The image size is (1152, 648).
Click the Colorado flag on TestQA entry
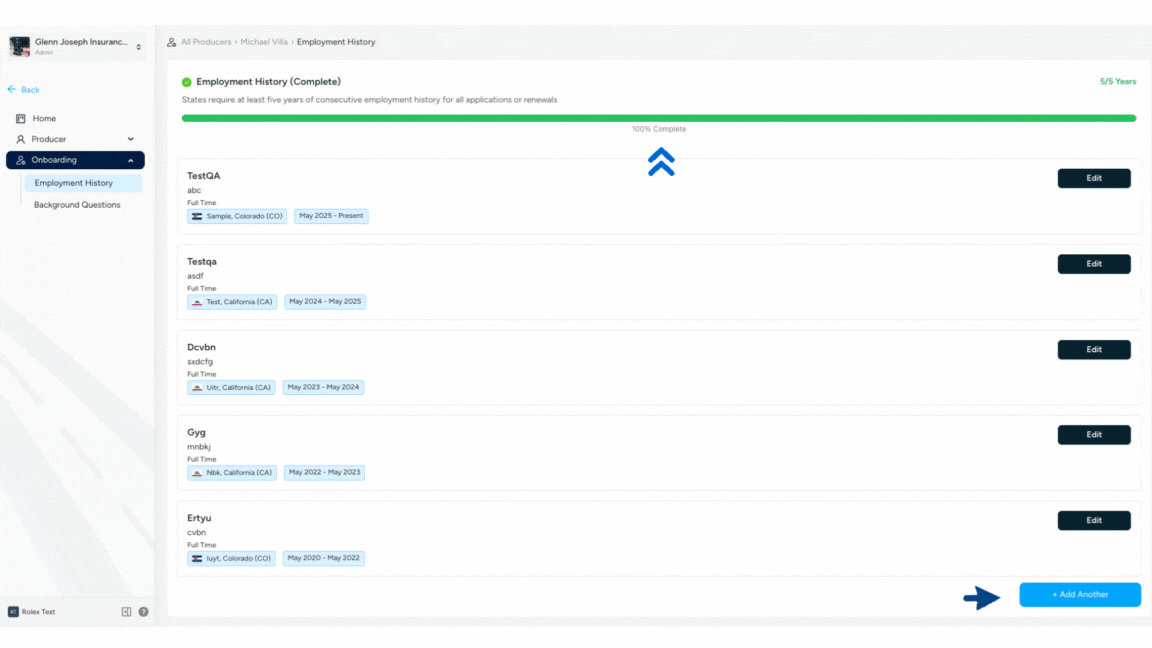tap(197, 217)
